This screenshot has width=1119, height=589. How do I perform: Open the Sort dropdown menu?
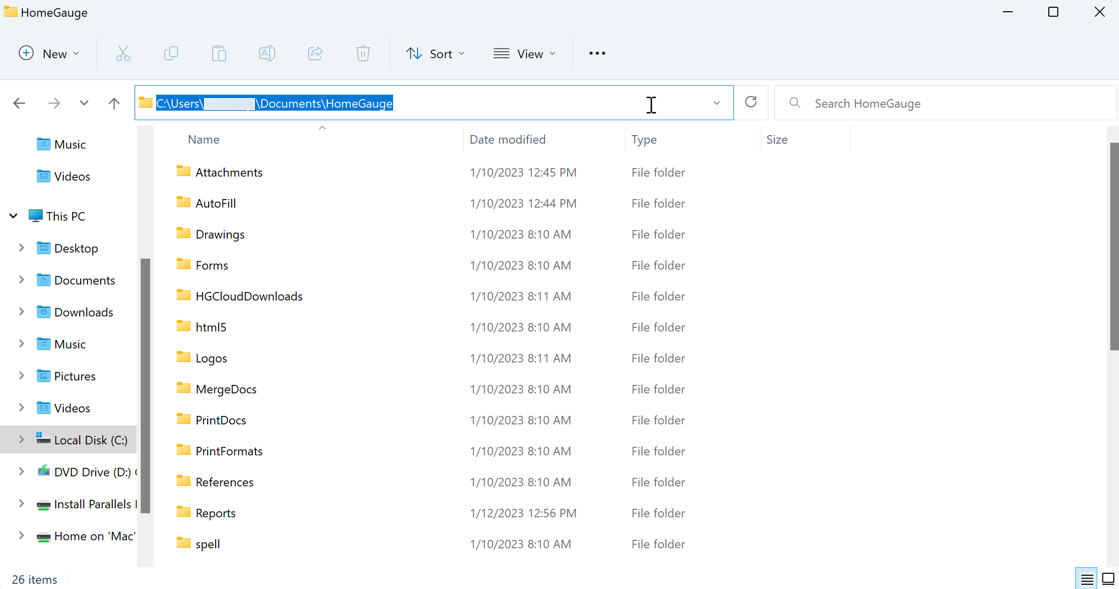click(x=435, y=54)
